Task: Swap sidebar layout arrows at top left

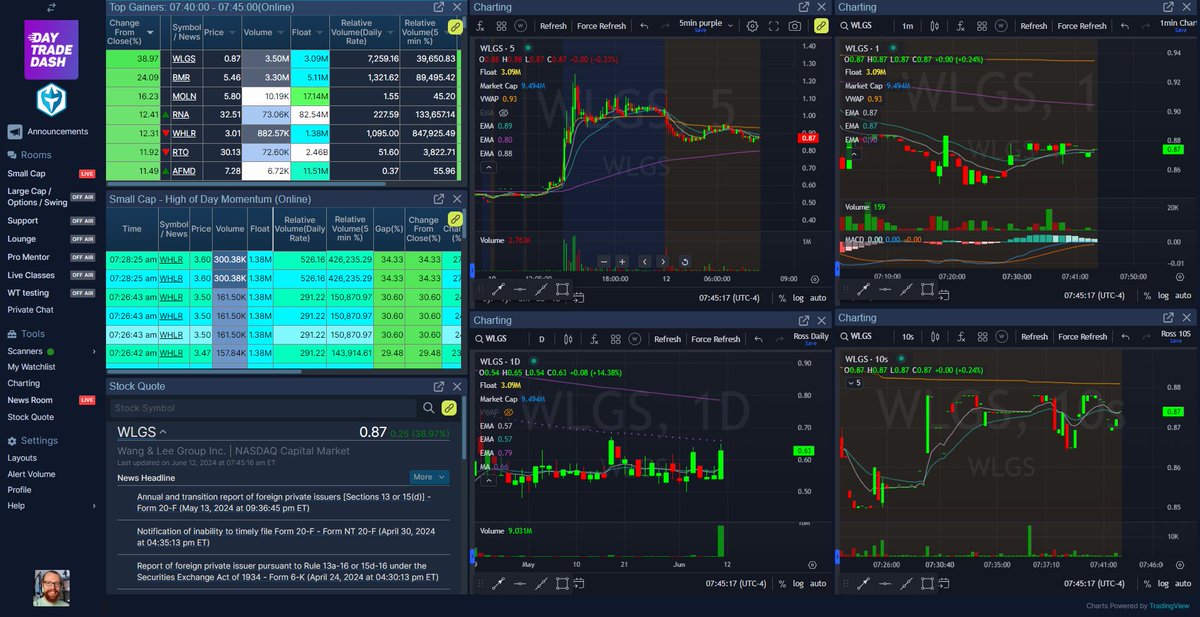Action: coord(51,7)
